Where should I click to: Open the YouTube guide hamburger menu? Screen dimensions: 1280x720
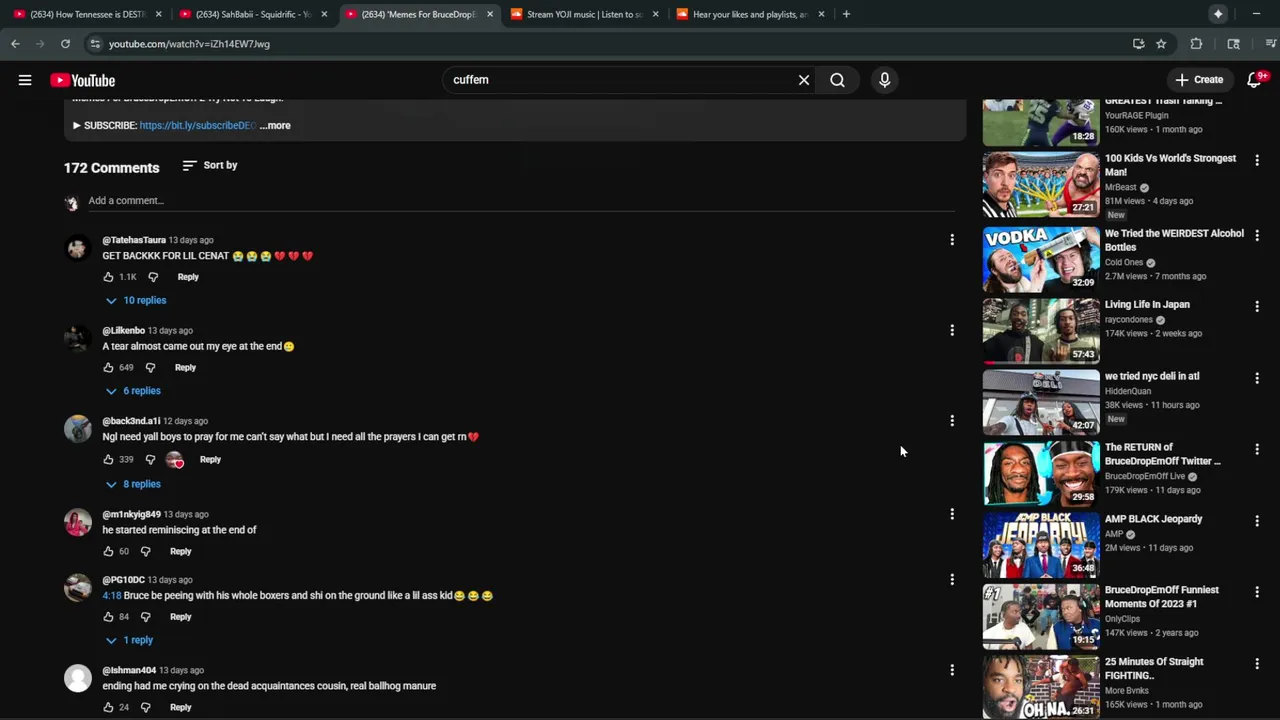tap(25, 80)
